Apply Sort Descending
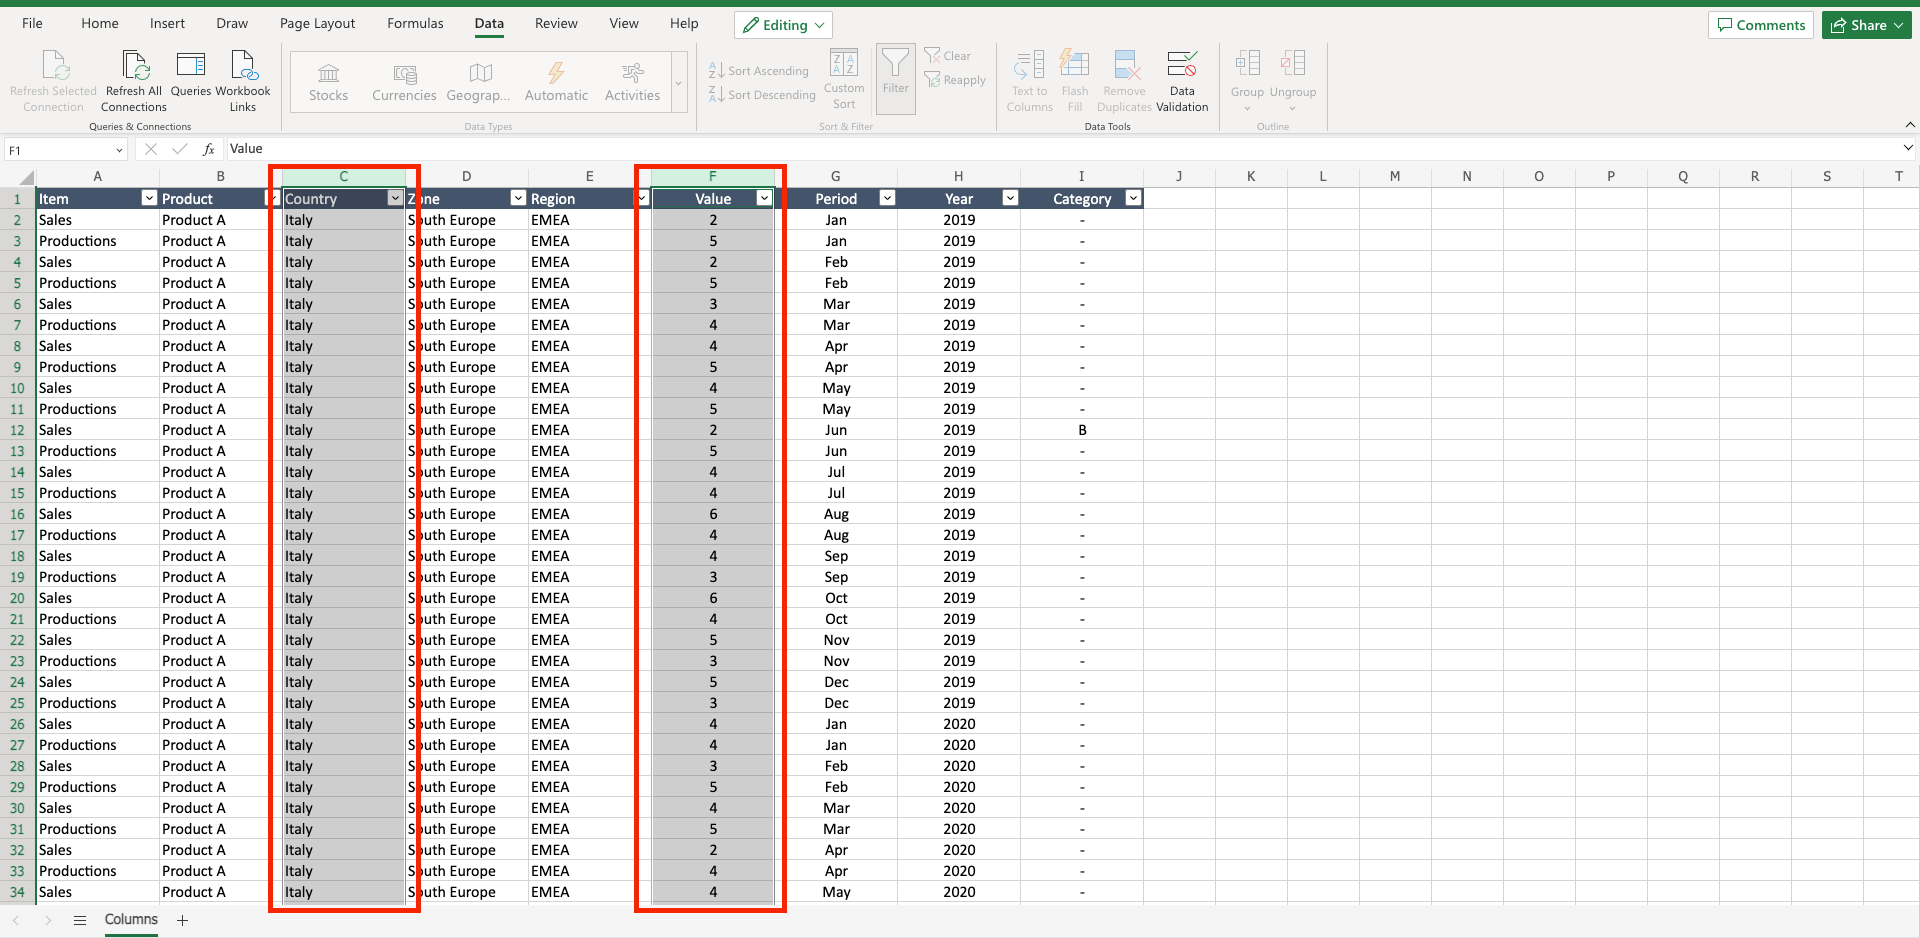 762,94
